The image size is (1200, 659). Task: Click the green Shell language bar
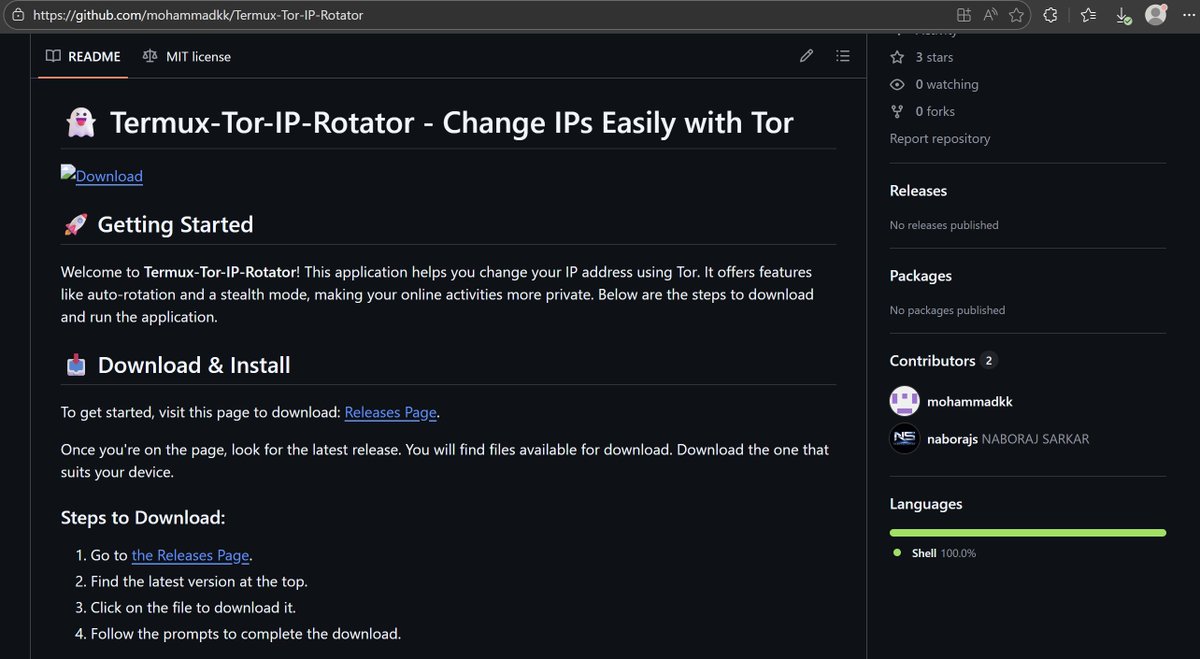(x=1028, y=532)
